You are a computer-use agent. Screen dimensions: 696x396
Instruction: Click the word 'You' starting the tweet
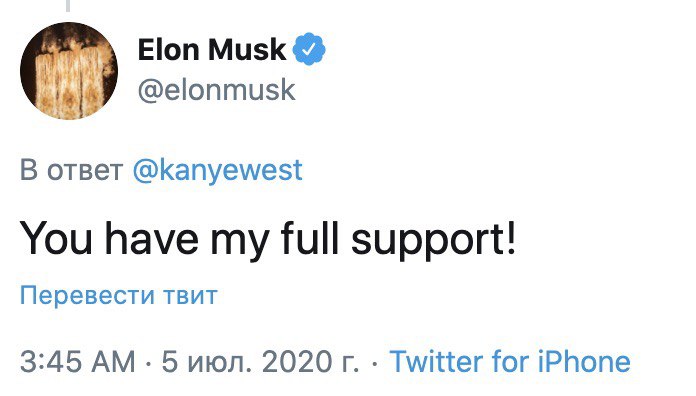tap(56, 239)
